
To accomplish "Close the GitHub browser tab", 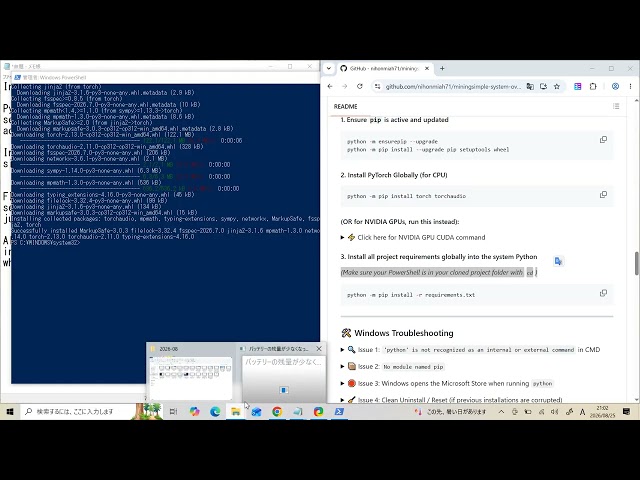I will 427,69.
